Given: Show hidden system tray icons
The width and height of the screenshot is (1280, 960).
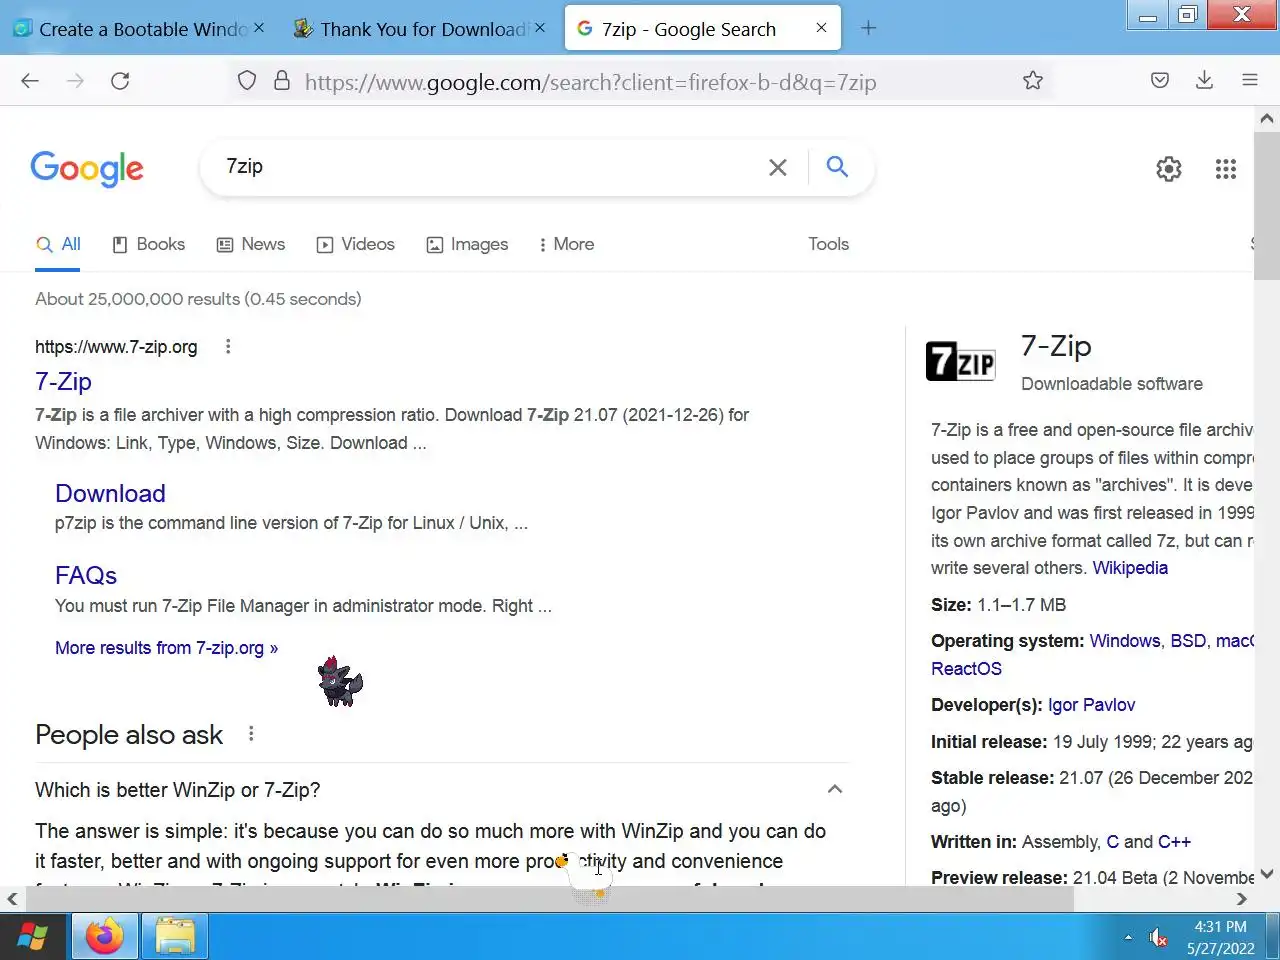Looking at the screenshot, I should (1128, 938).
